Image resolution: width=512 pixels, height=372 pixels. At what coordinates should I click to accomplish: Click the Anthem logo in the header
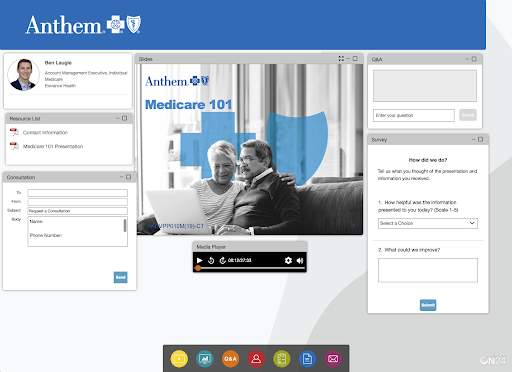(83, 25)
